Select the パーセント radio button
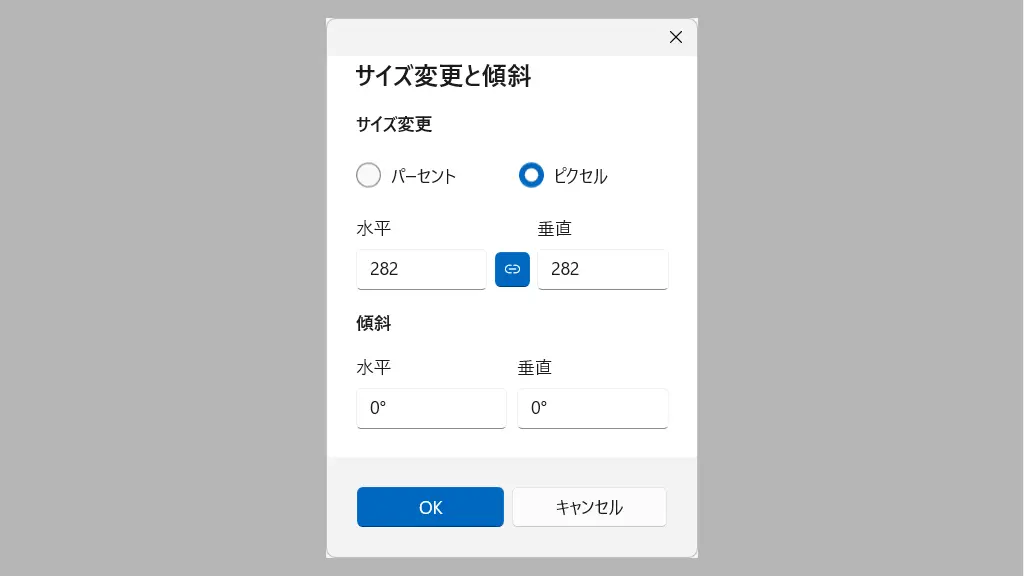Screen dimensions: 1024x576 click(369, 175)
